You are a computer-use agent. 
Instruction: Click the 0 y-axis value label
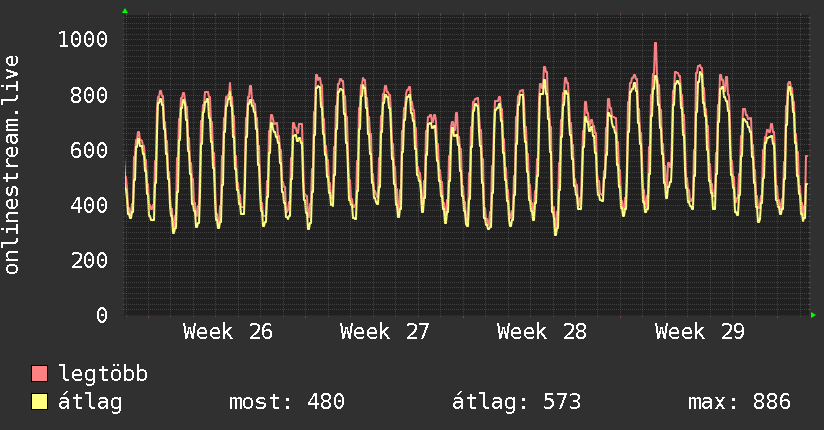coord(102,315)
